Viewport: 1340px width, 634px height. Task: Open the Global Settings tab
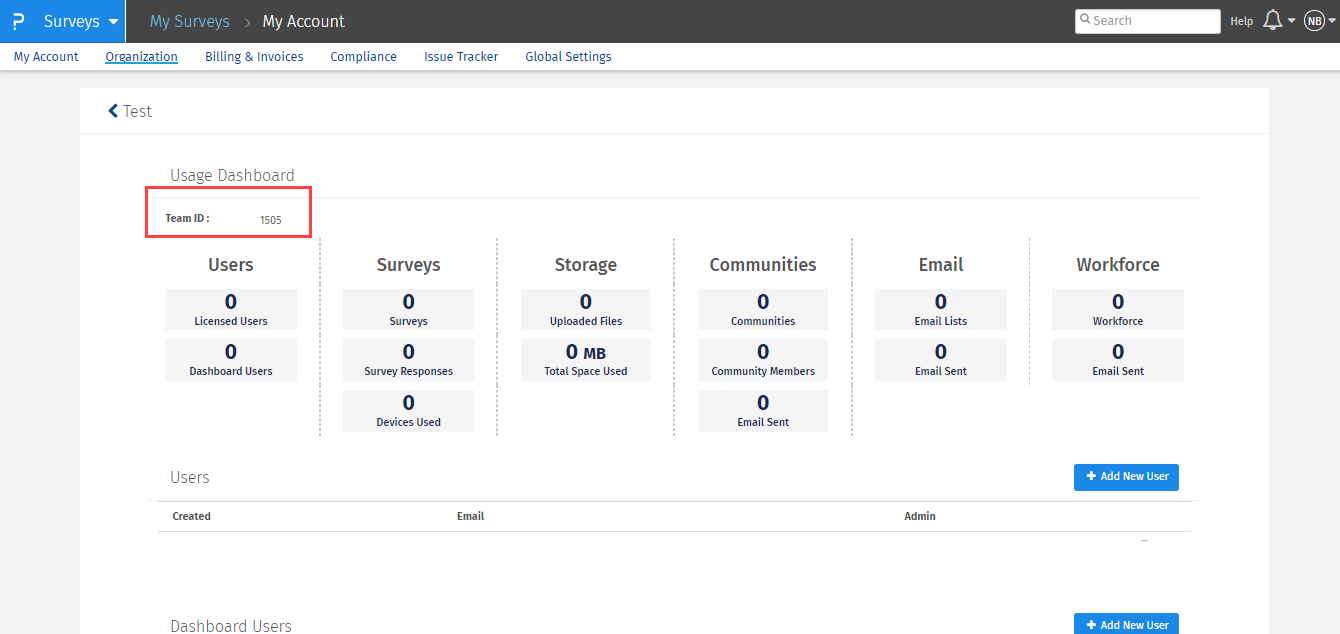pos(568,57)
